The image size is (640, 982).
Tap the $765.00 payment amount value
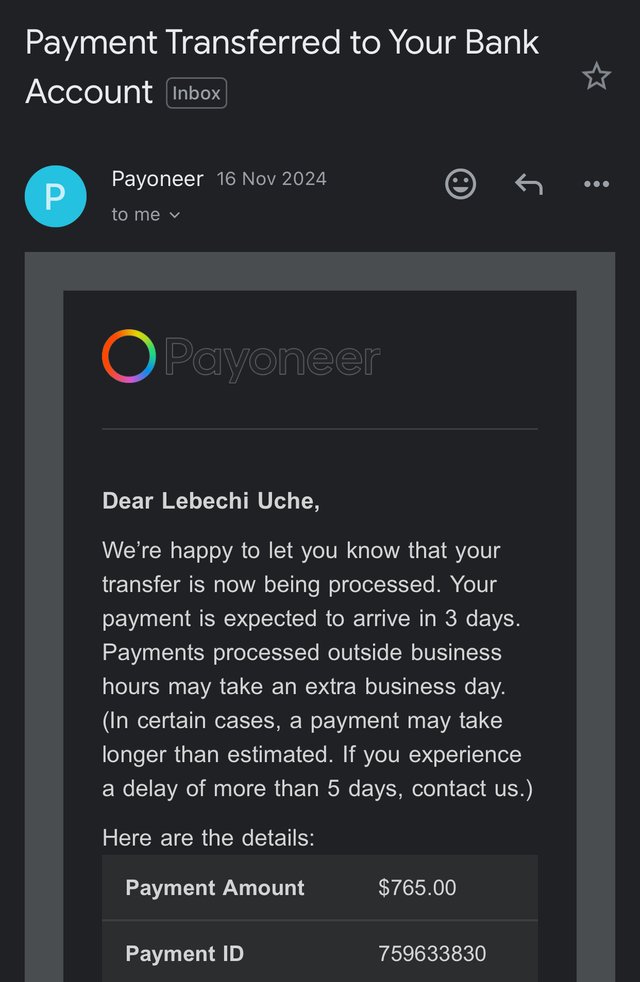pos(417,887)
